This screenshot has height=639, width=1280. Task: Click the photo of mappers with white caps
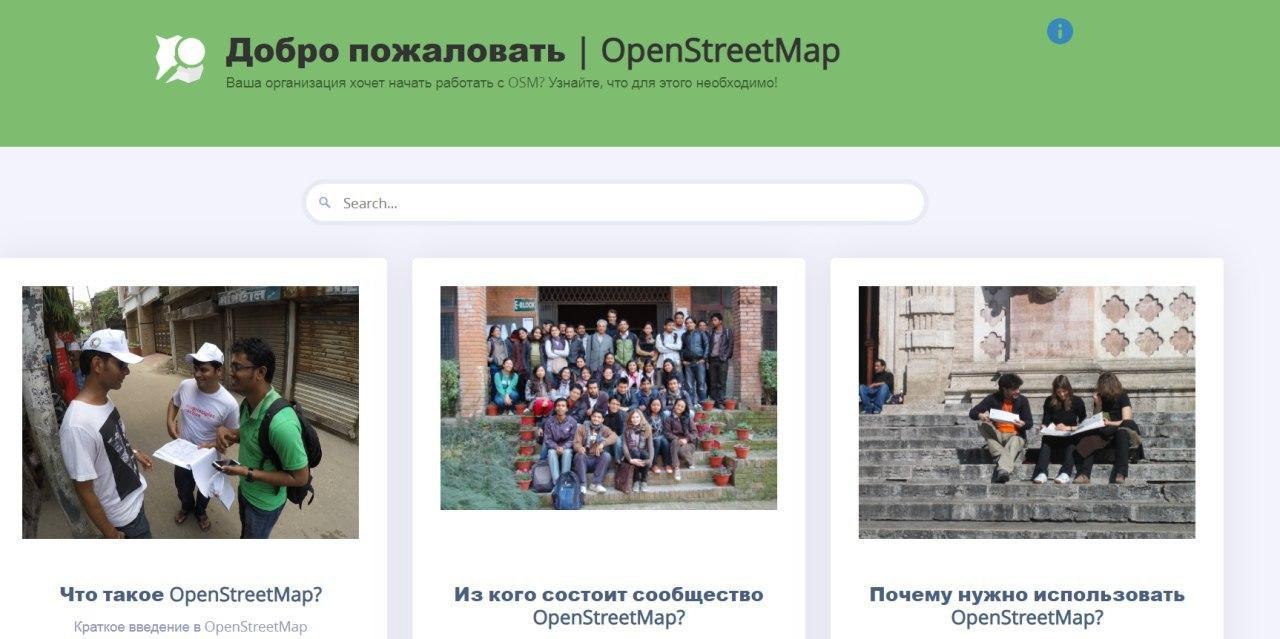coord(191,412)
